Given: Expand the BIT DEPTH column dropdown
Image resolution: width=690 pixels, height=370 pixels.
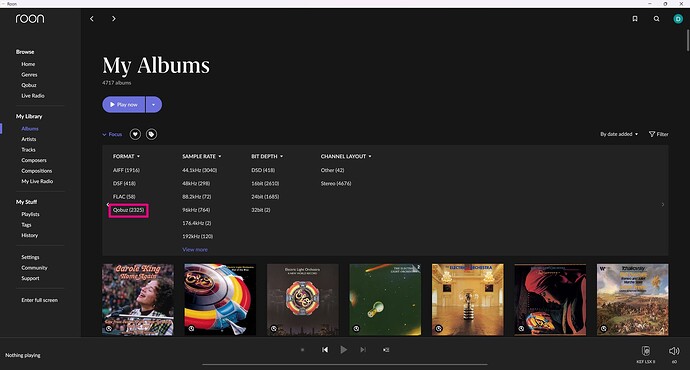Looking at the screenshot, I should (267, 156).
